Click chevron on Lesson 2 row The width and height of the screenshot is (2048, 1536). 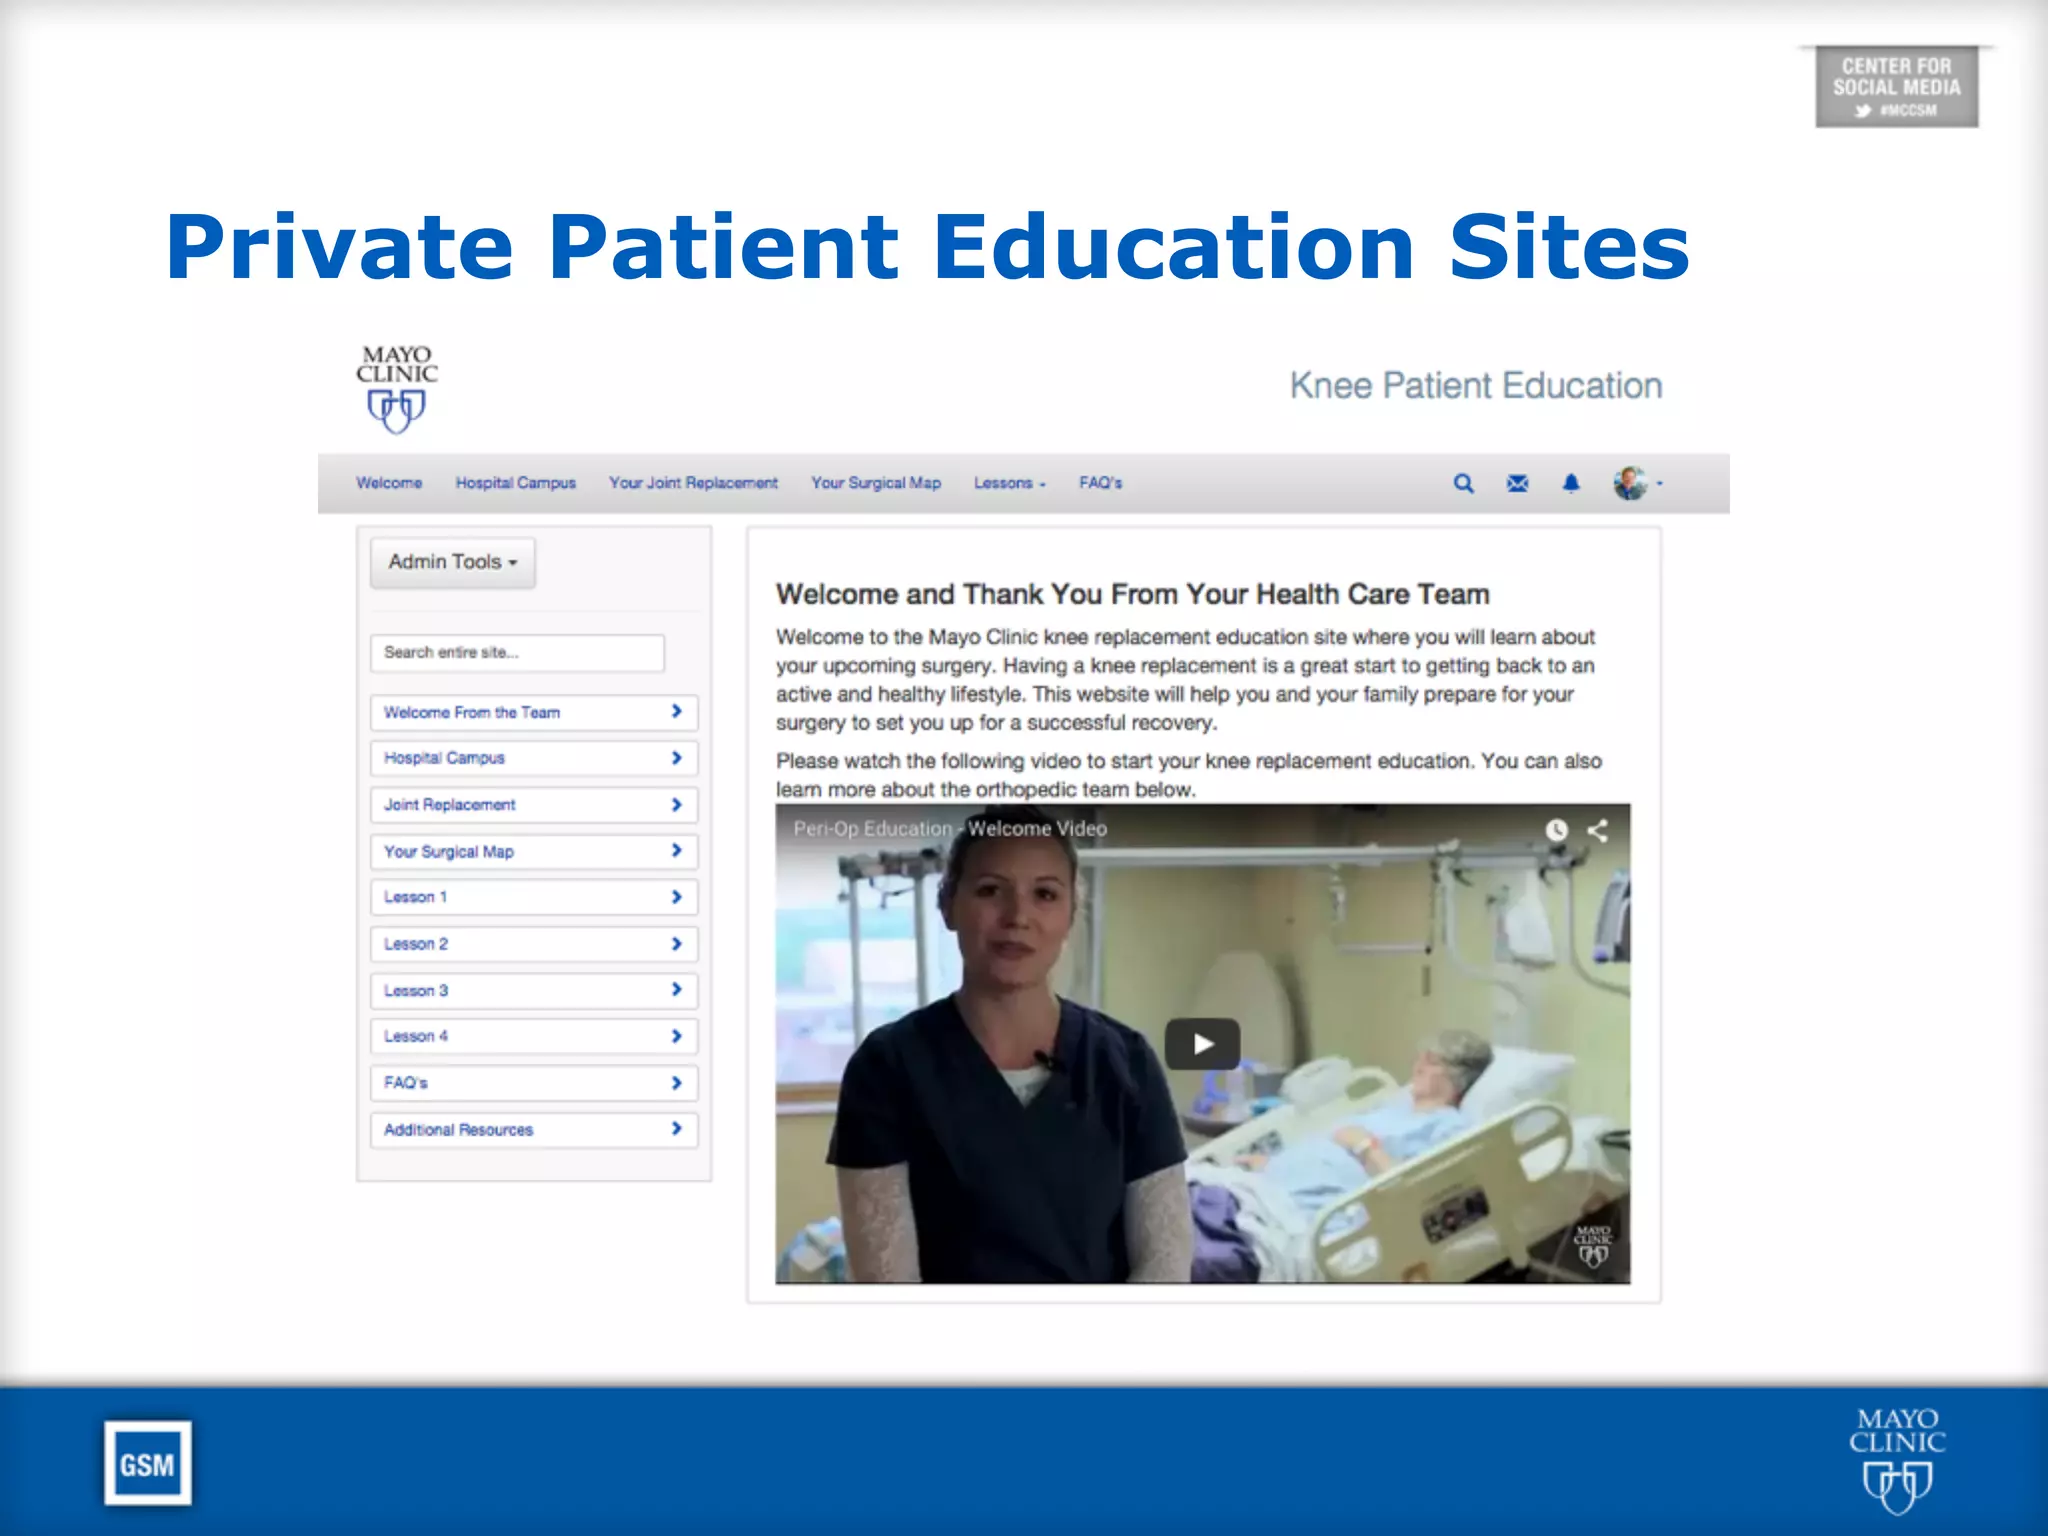coord(677,944)
